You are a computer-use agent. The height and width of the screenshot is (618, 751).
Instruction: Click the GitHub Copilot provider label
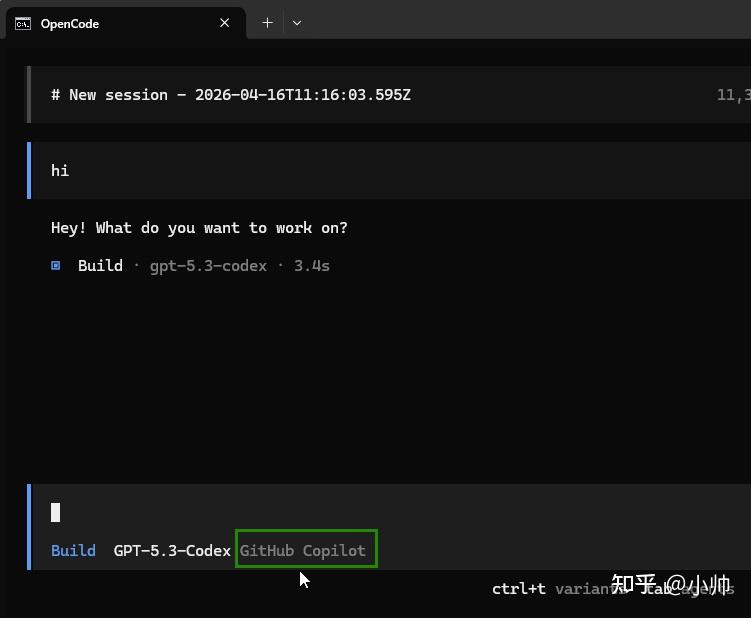[303, 550]
